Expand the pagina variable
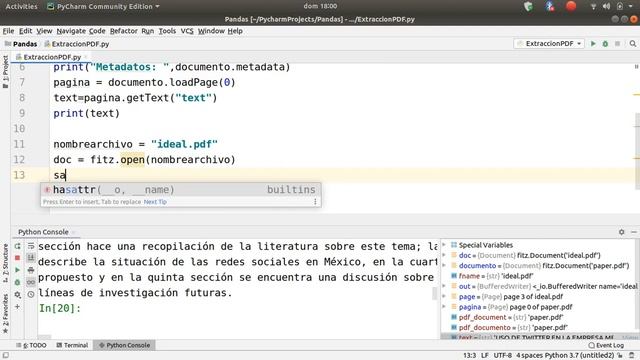 click(444, 307)
